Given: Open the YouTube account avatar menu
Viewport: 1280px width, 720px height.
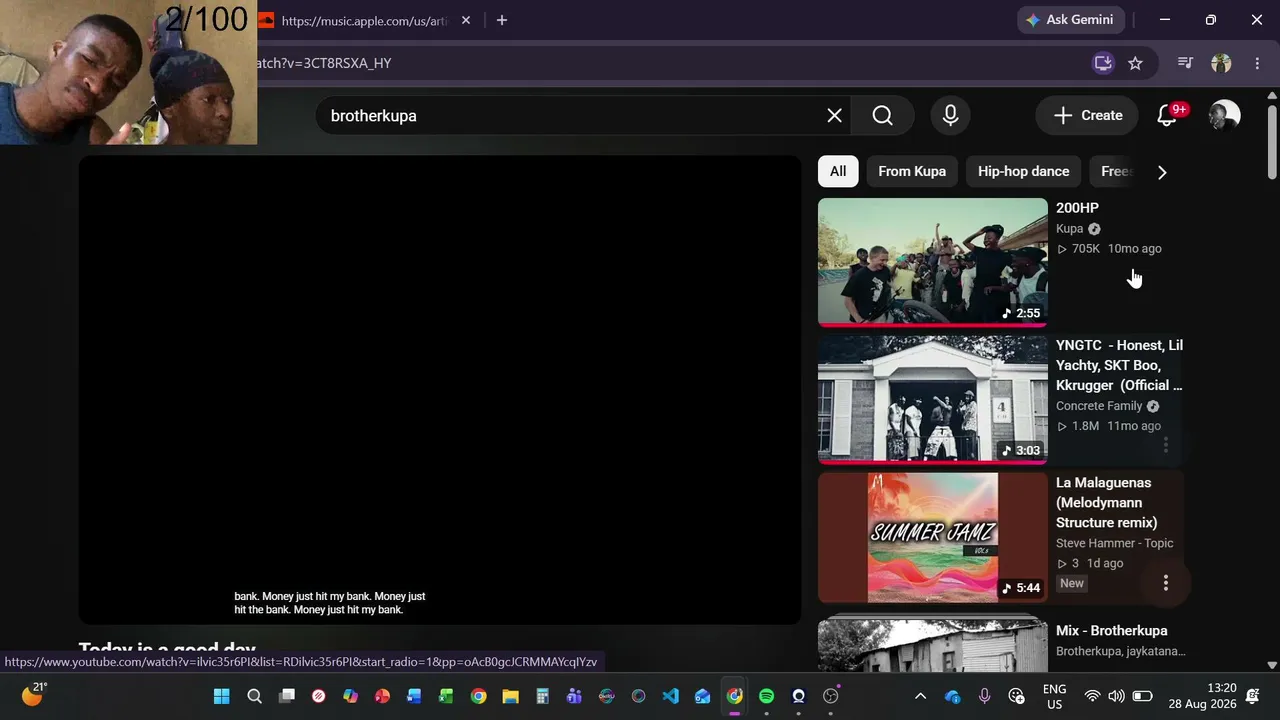Looking at the screenshot, I should tap(1224, 116).
